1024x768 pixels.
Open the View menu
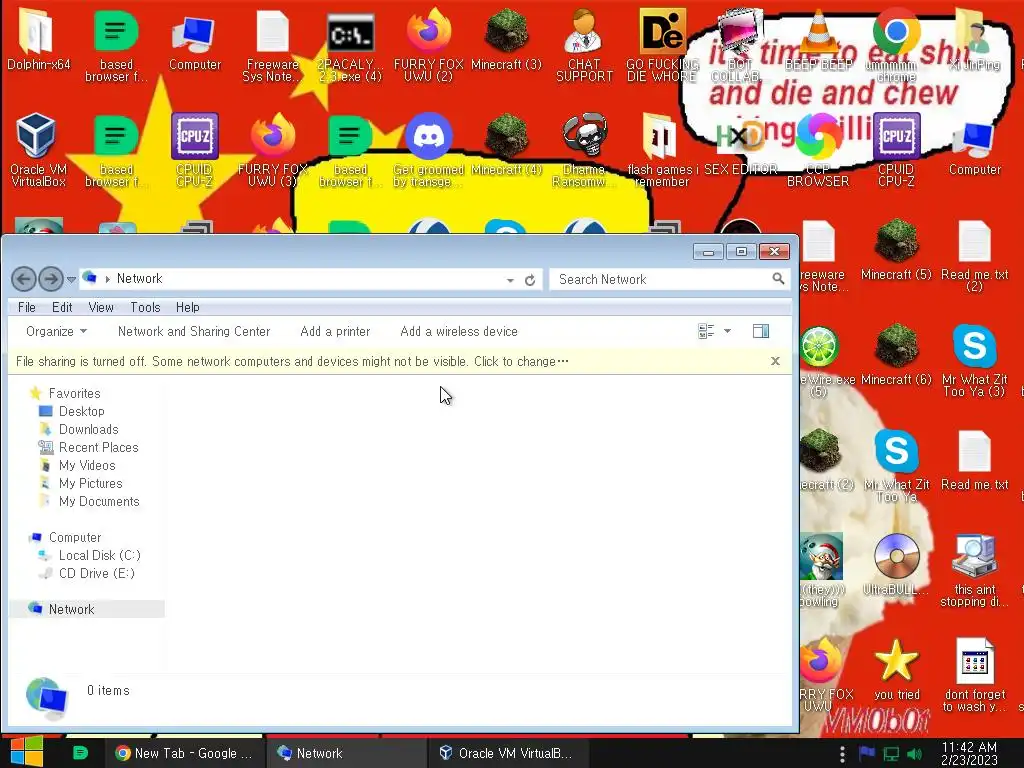click(101, 307)
